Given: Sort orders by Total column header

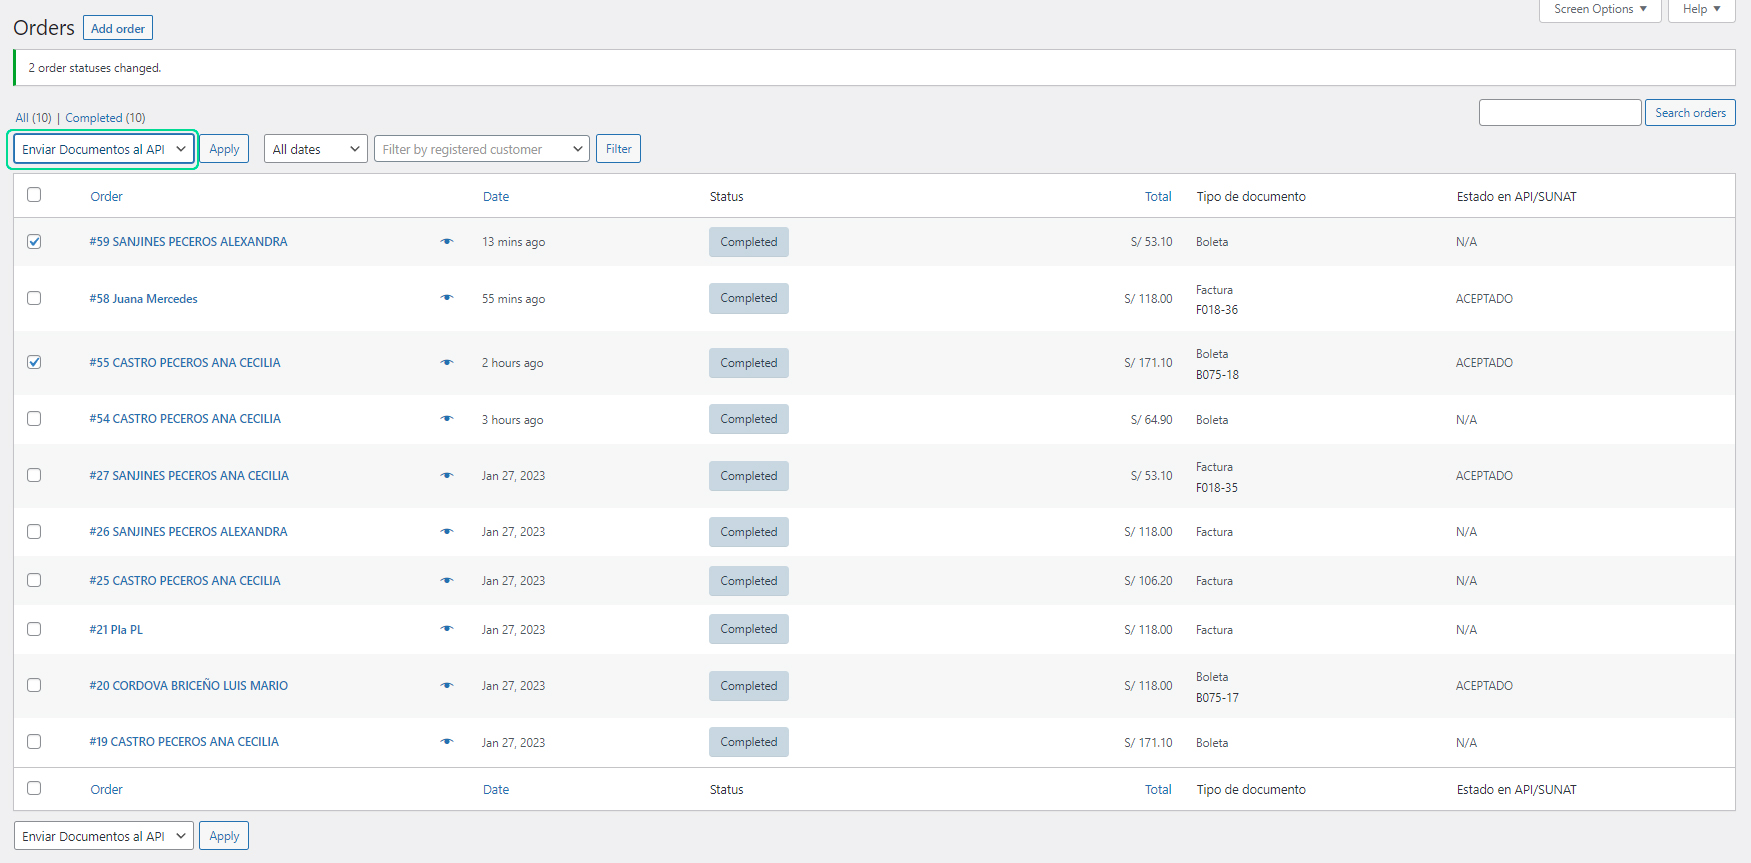Looking at the screenshot, I should click(1157, 197).
